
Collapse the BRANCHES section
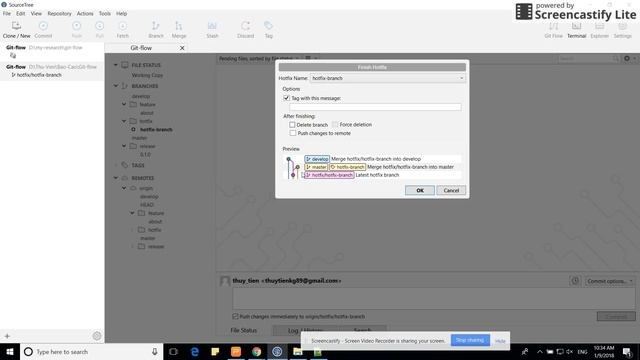click(x=116, y=86)
